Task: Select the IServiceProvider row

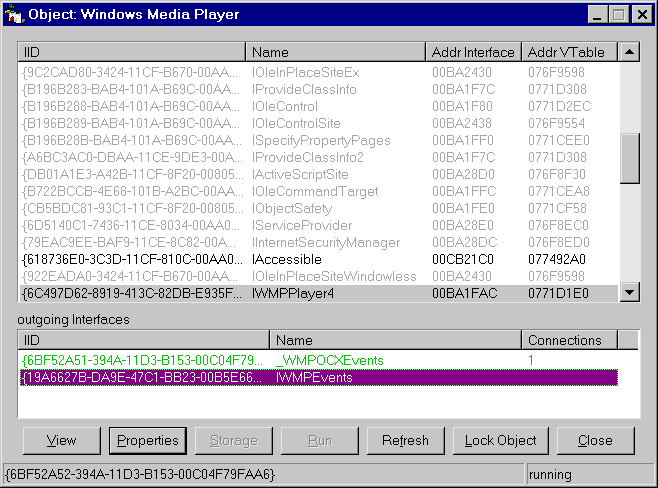Action: [x=319, y=225]
